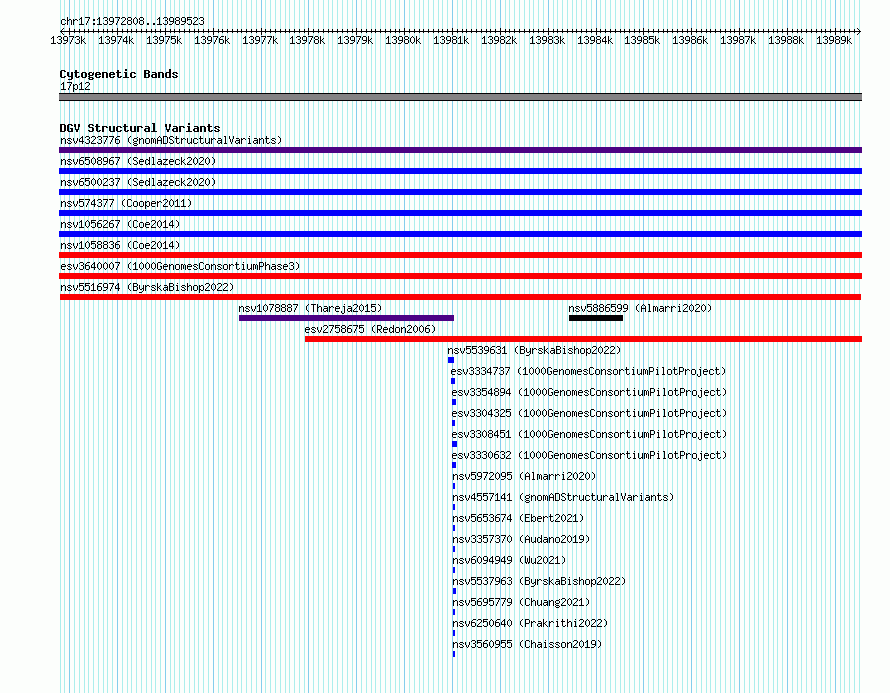
Task: Open nsv3357370 (Audano2019) label
Action: click(521, 539)
